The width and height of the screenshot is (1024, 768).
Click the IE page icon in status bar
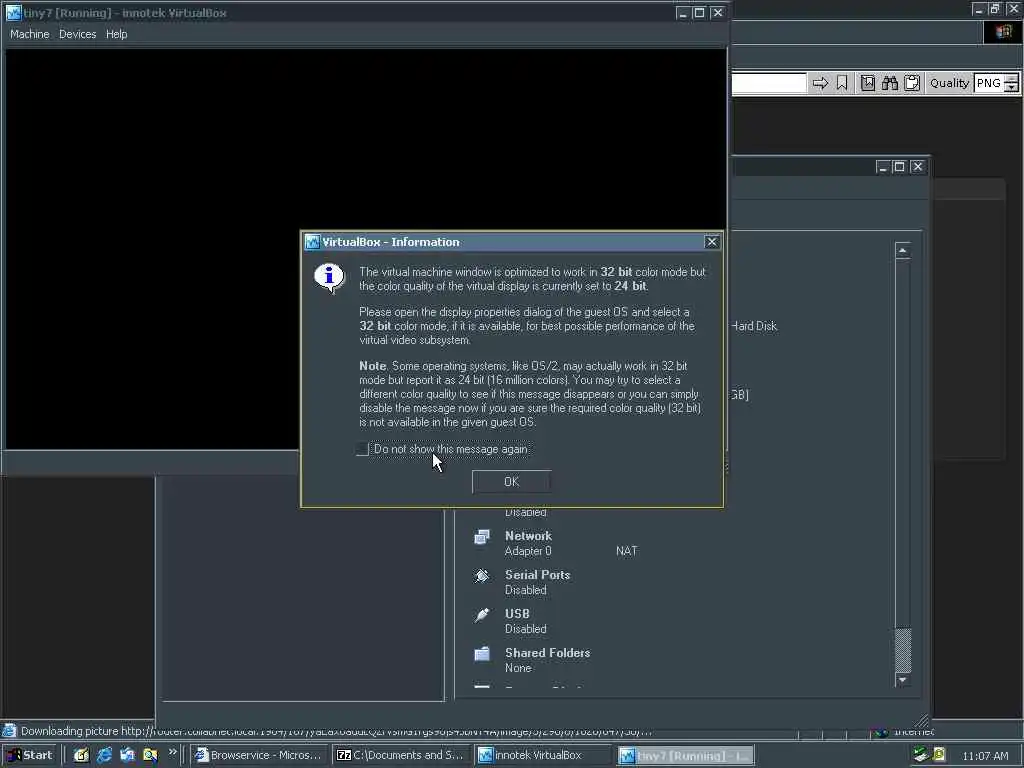click(9, 731)
